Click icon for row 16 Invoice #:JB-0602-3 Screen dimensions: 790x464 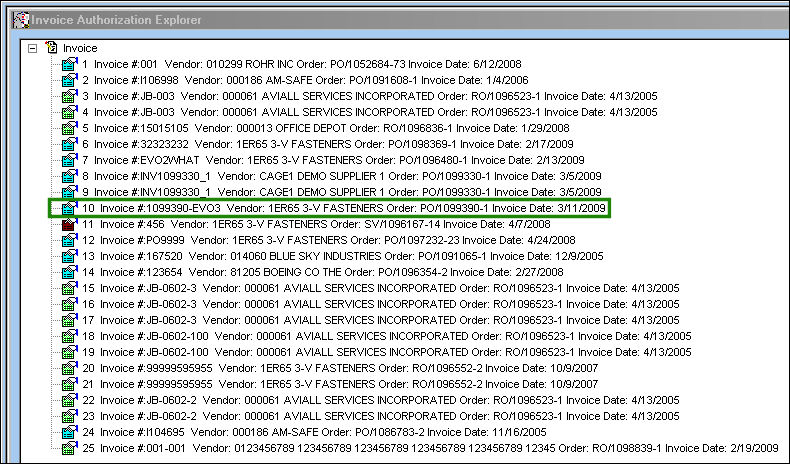coord(70,304)
